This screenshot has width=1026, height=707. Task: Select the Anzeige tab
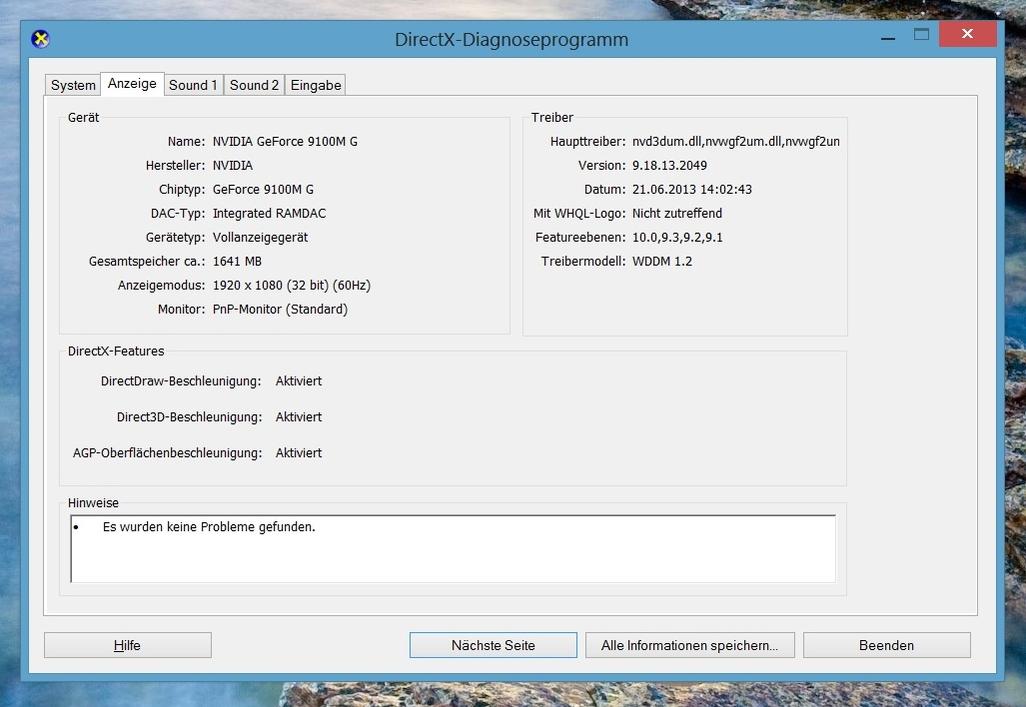tap(132, 84)
